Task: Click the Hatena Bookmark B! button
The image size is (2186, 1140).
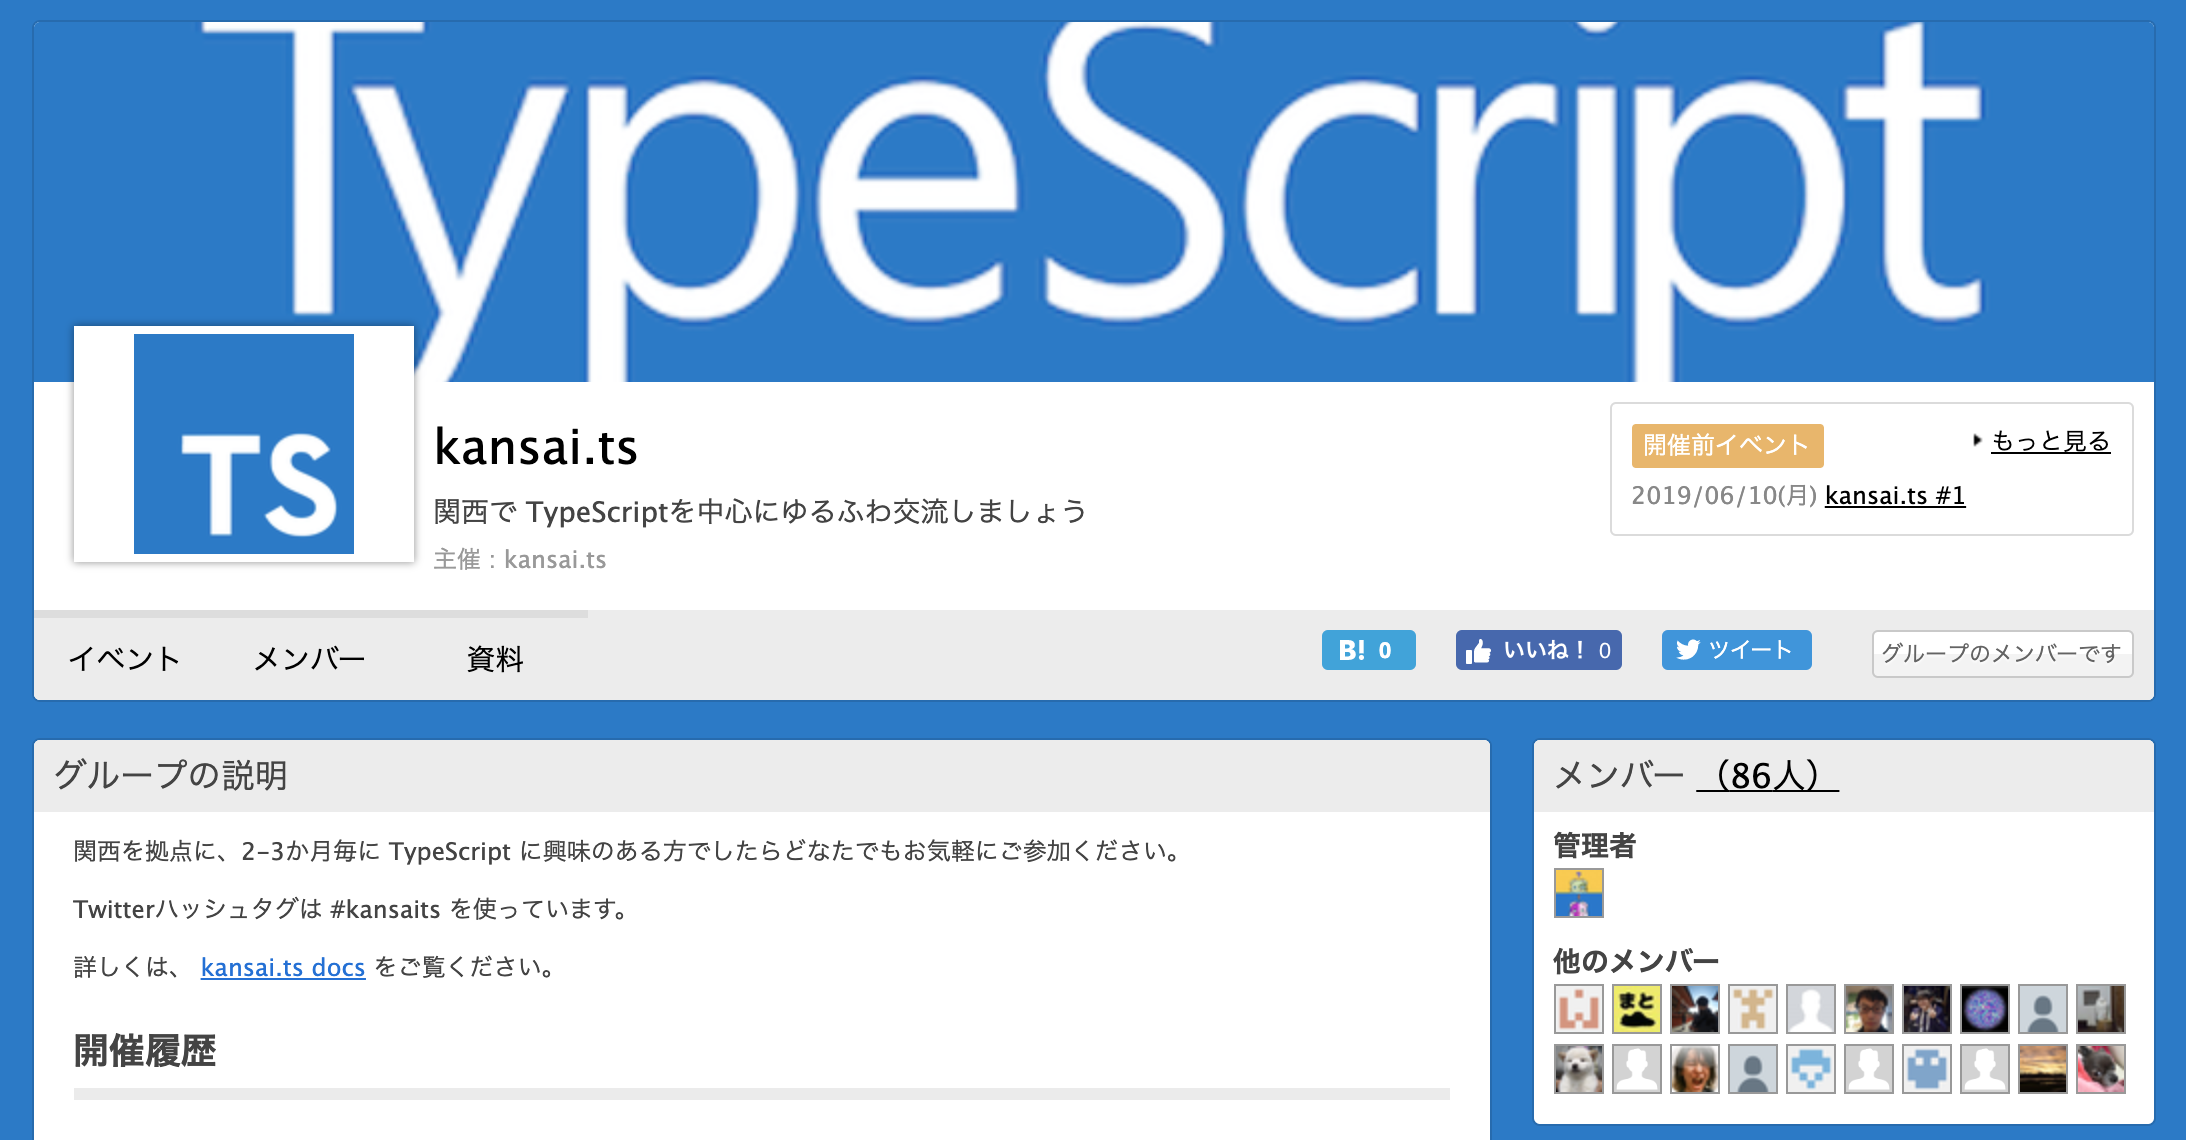Action: click(x=1367, y=650)
